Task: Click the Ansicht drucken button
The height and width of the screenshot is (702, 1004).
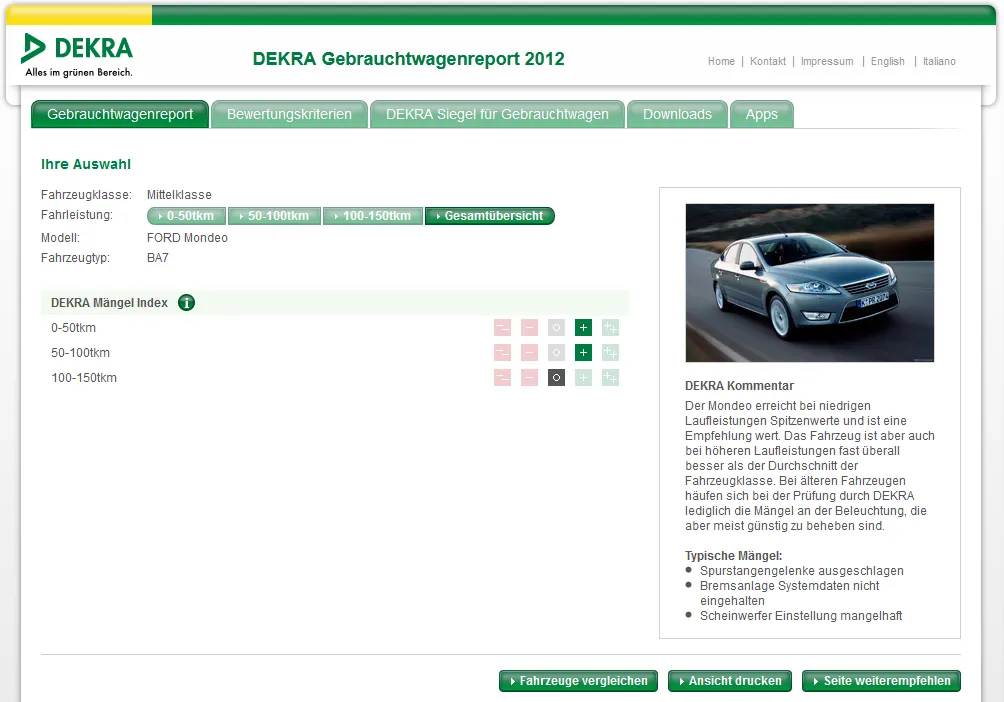Action: tap(730, 681)
